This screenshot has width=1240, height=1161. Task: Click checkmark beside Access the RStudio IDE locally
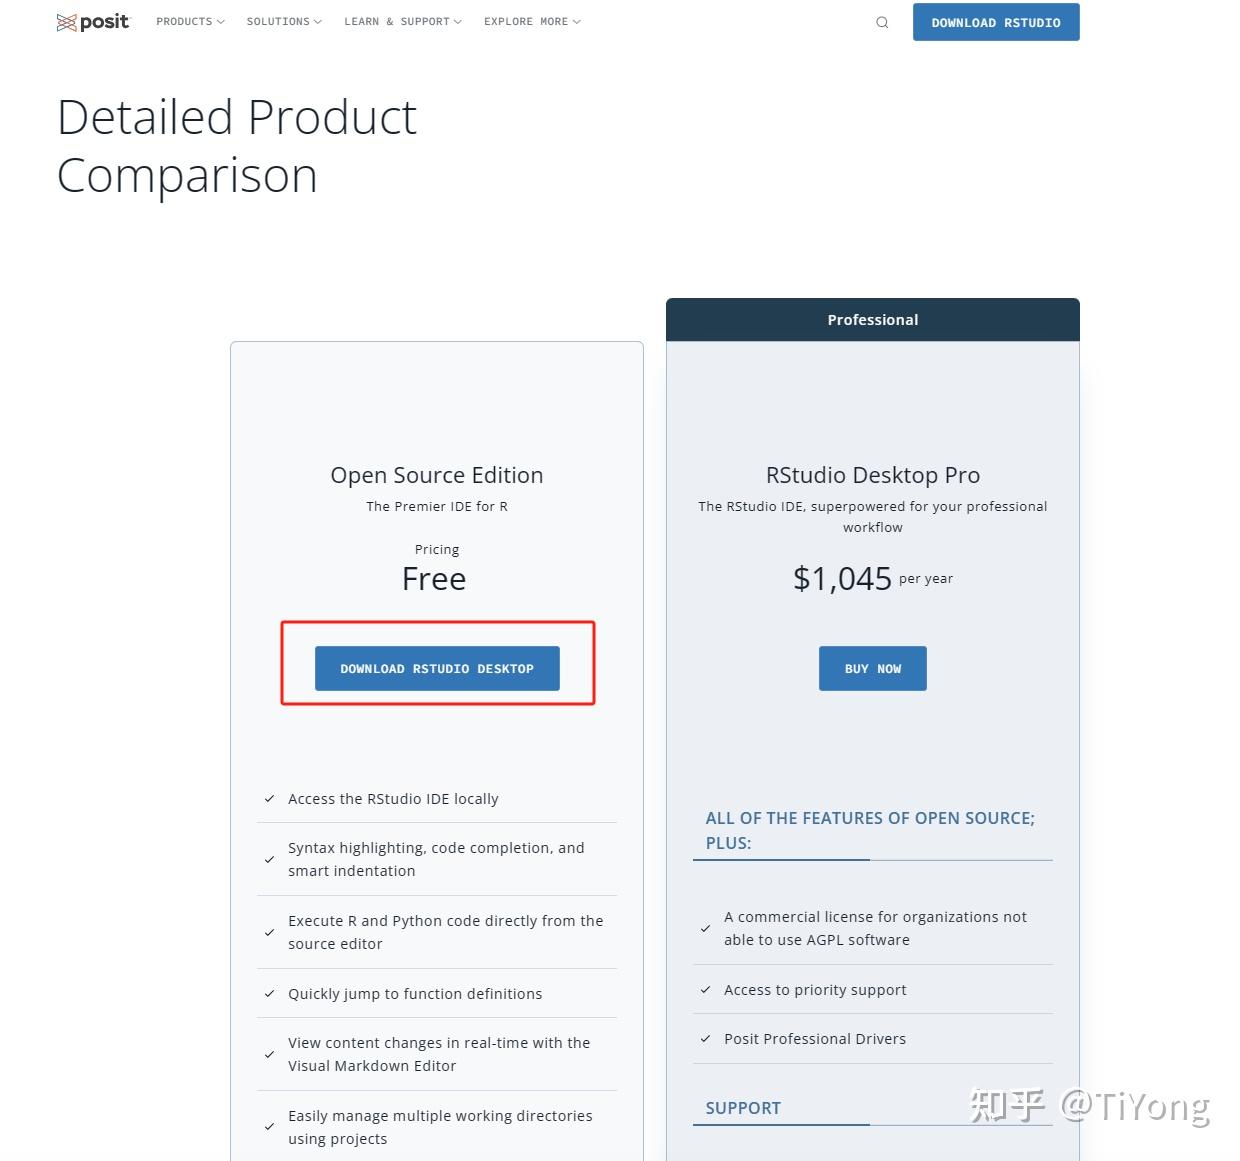coord(269,799)
